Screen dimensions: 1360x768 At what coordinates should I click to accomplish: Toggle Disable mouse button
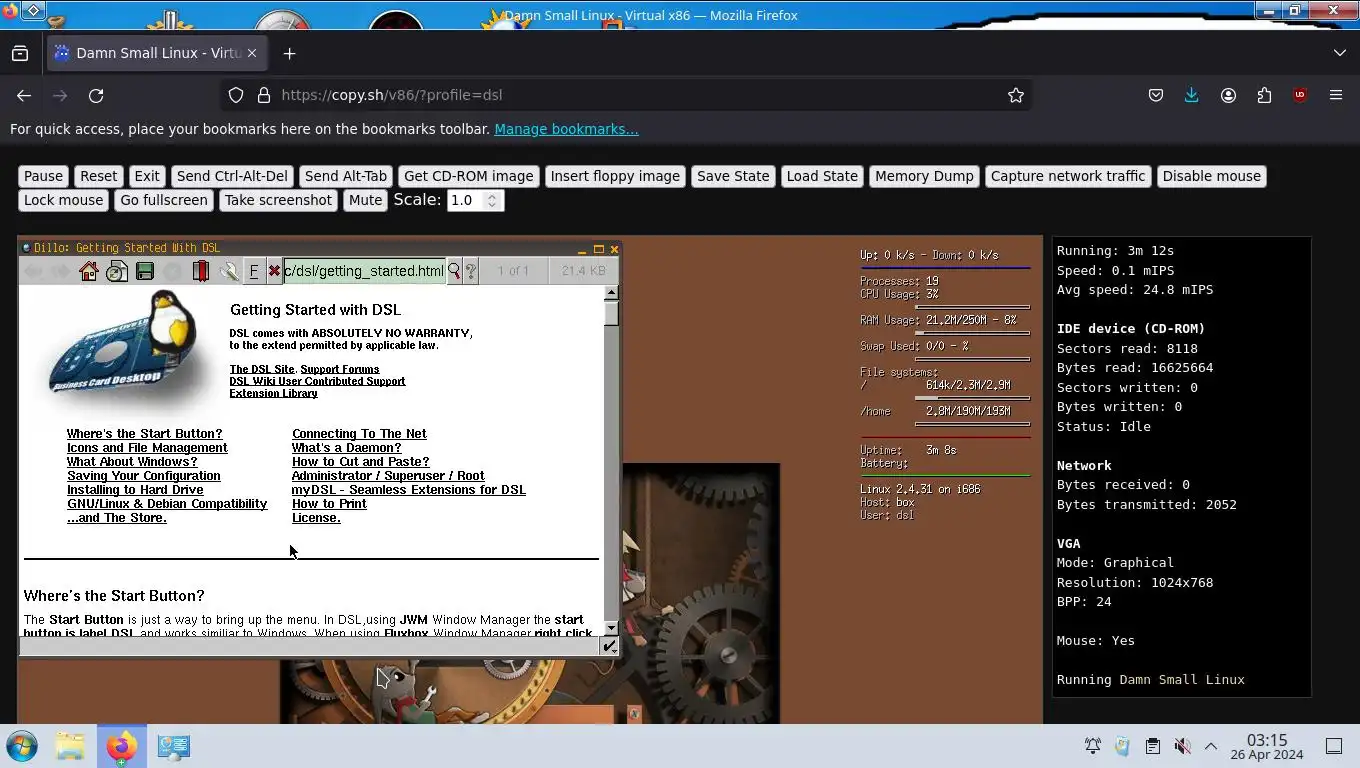(1211, 176)
